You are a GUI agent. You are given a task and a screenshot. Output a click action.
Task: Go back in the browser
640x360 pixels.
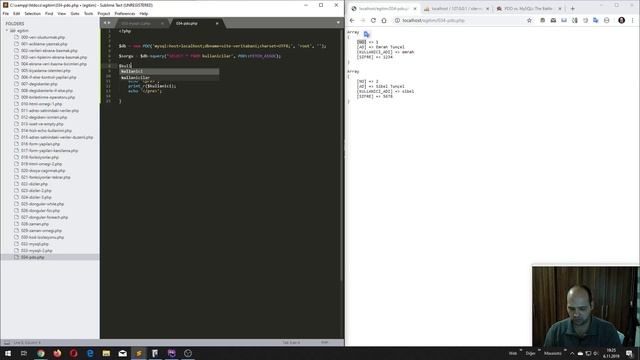352,20
